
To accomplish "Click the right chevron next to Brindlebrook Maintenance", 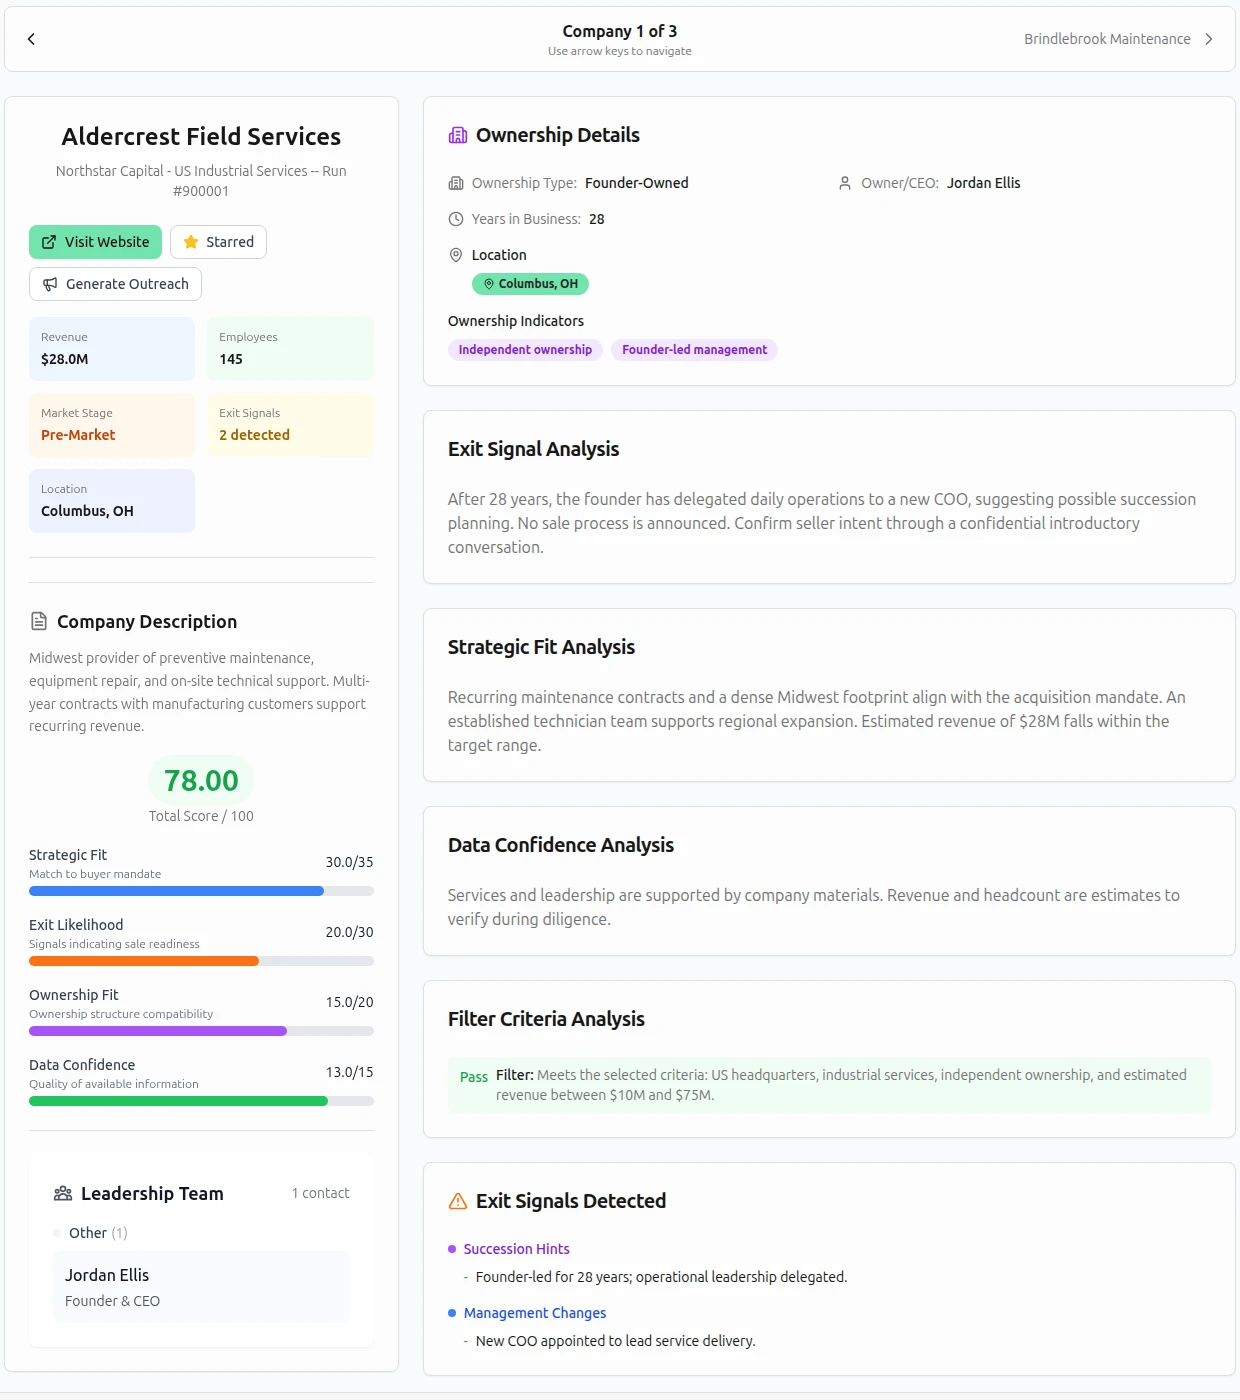I will tap(1208, 39).
